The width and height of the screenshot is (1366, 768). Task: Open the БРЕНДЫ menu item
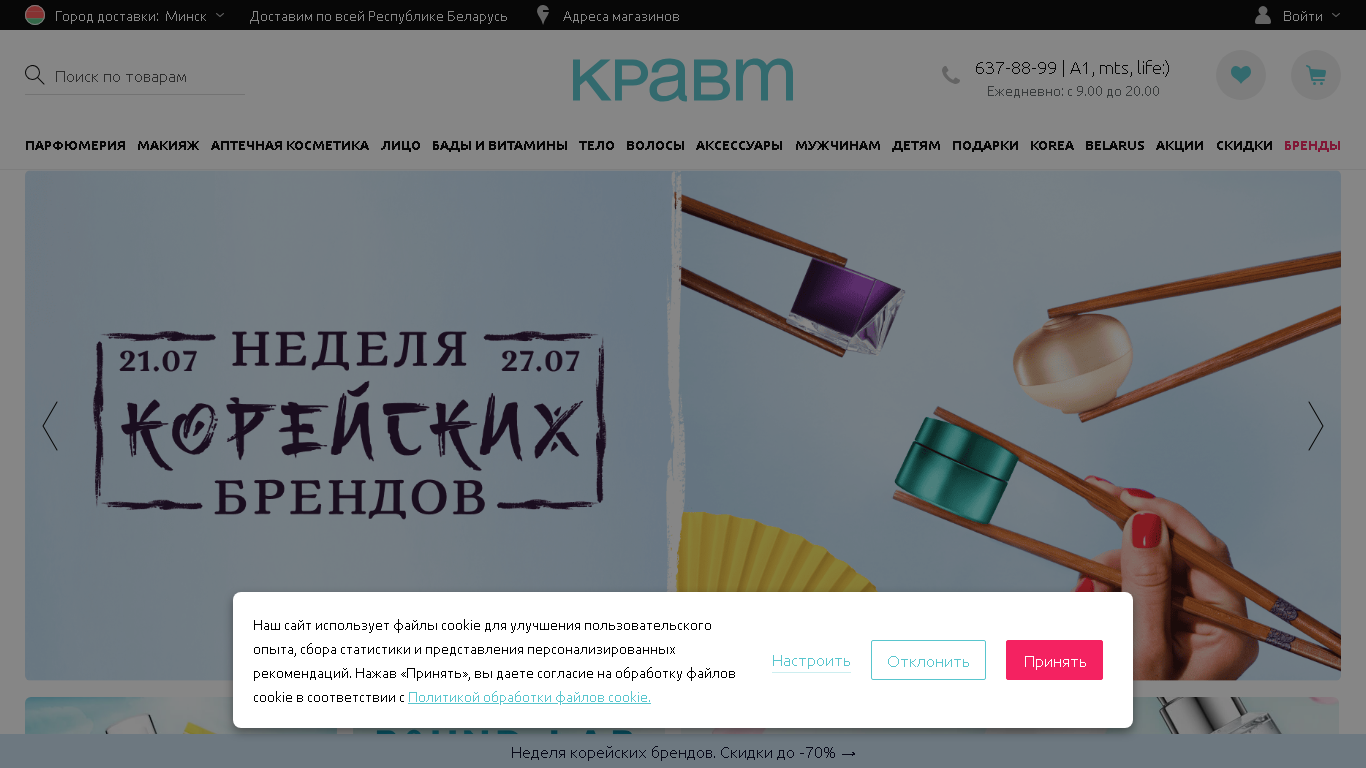coord(1312,146)
